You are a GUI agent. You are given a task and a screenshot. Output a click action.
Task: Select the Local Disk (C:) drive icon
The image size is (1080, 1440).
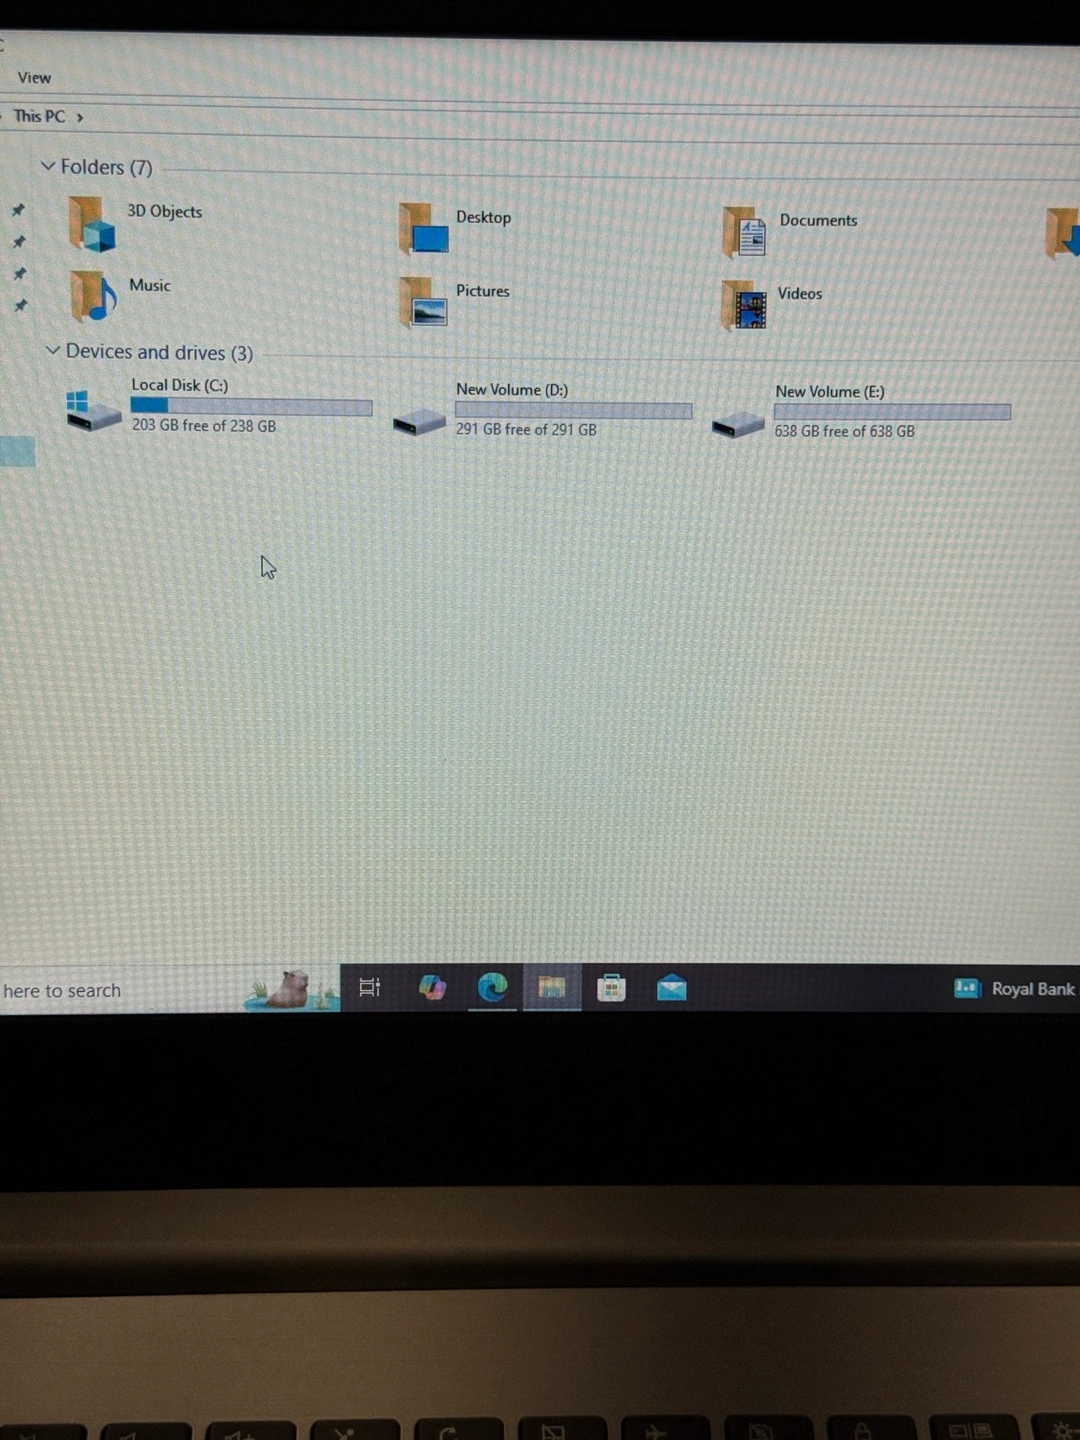coord(92,410)
